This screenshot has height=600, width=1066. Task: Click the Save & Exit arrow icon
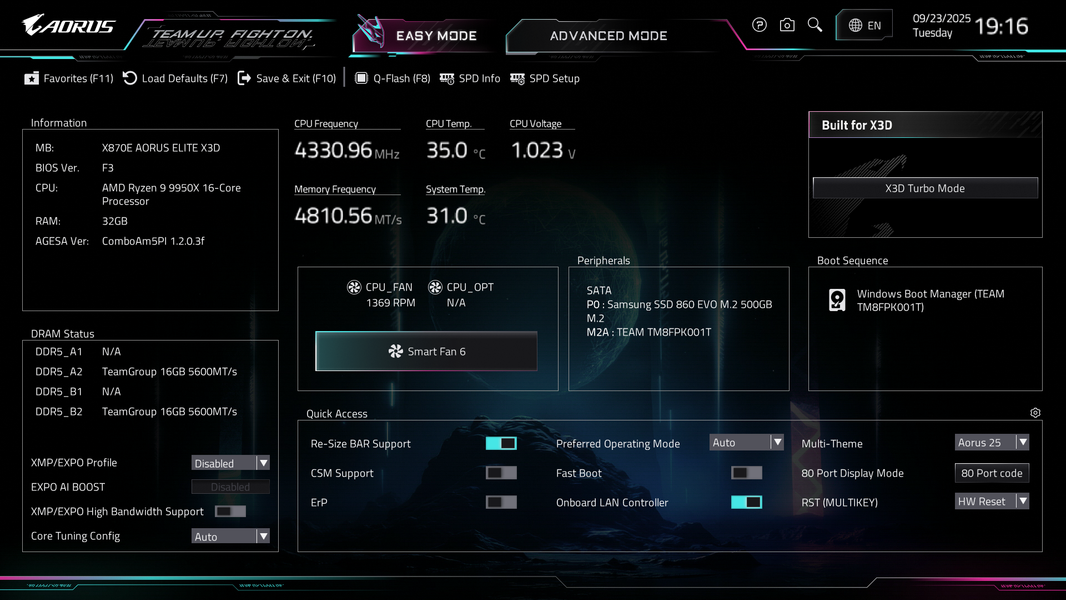244,78
